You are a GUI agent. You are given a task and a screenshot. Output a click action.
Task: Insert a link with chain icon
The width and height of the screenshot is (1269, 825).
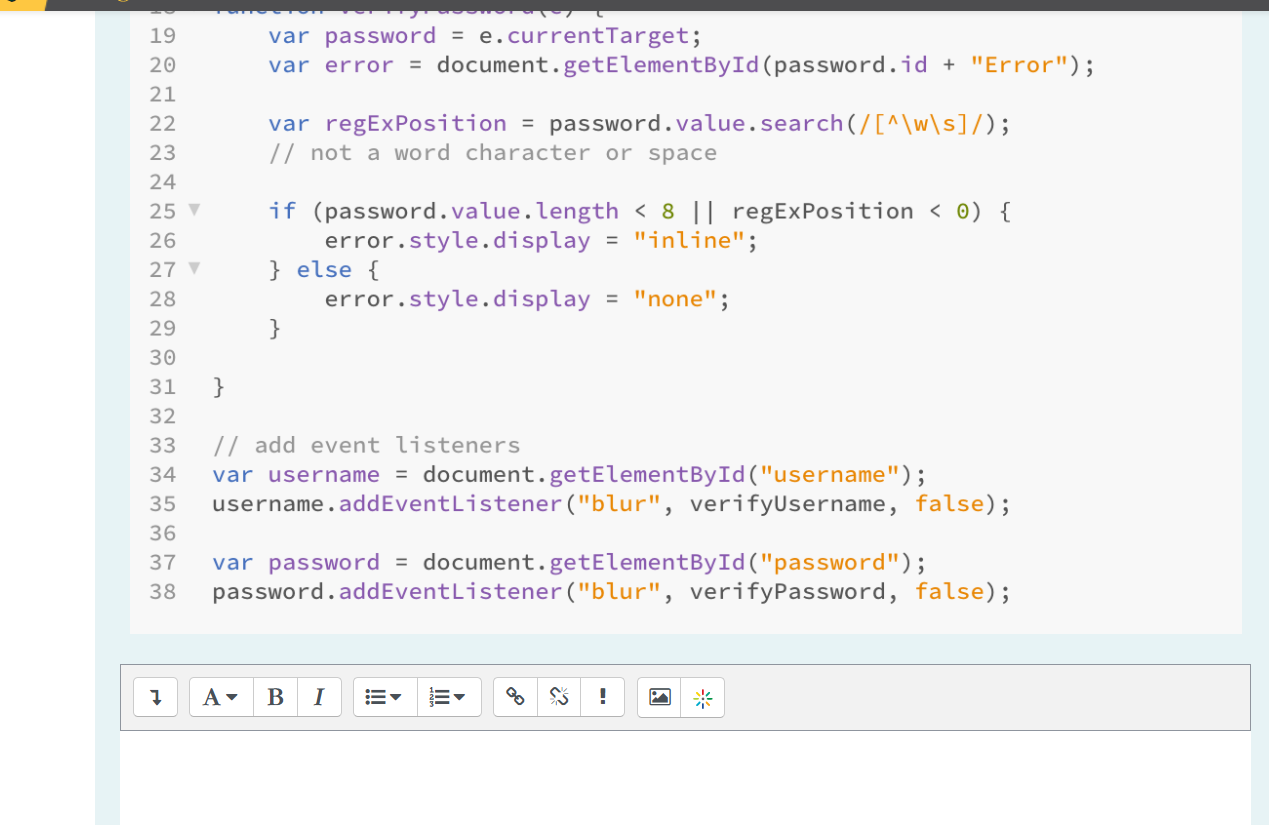(515, 697)
